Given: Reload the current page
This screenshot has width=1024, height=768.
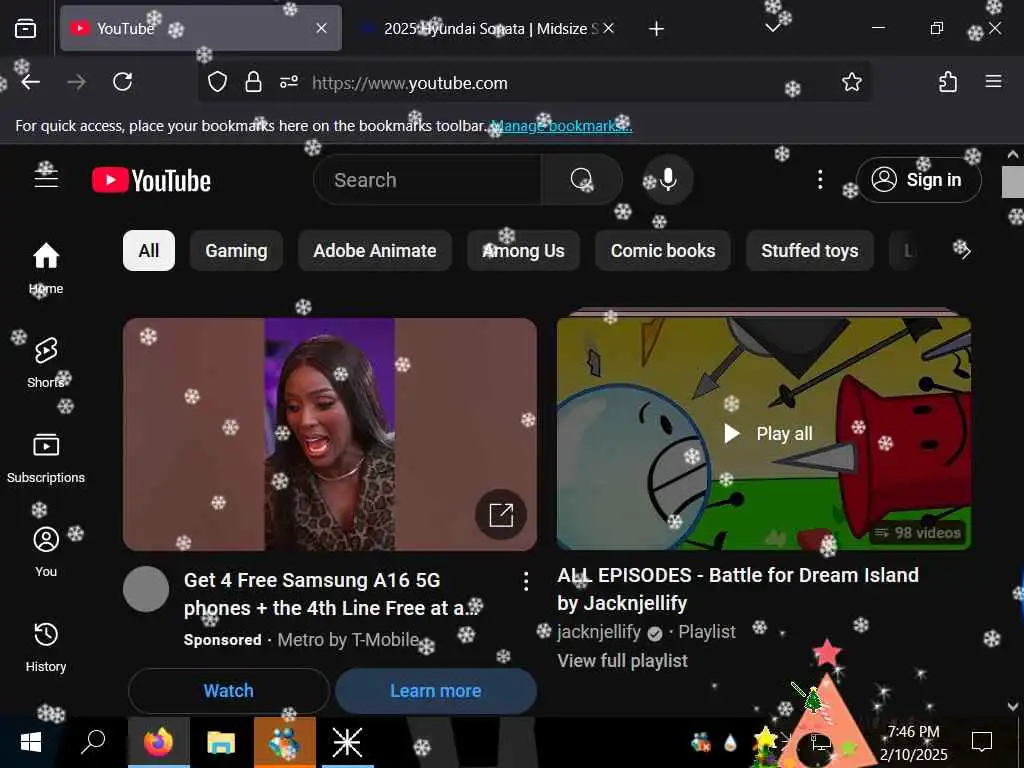Looking at the screenshot, I should [x=122, y=82].
